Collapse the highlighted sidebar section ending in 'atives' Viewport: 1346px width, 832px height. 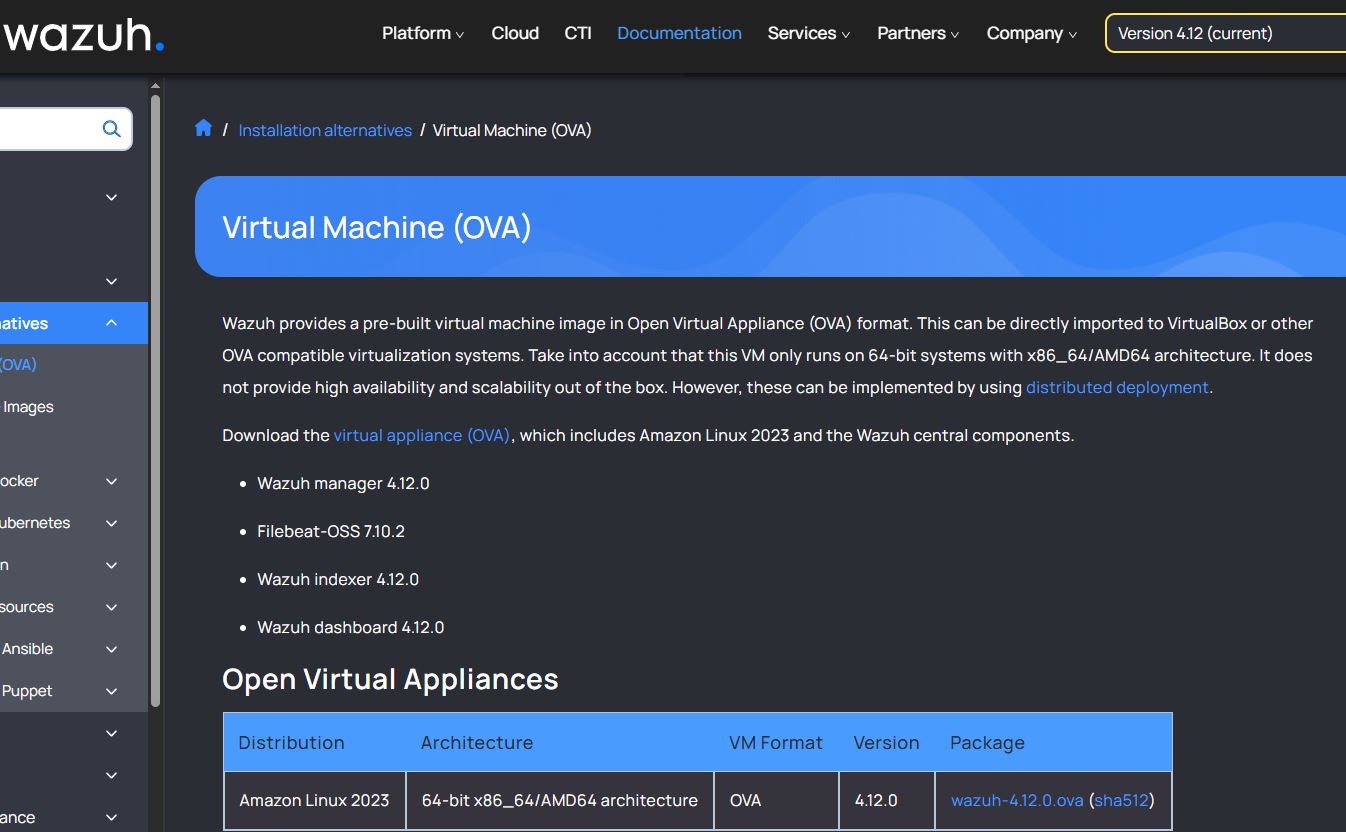coord(111,323)
